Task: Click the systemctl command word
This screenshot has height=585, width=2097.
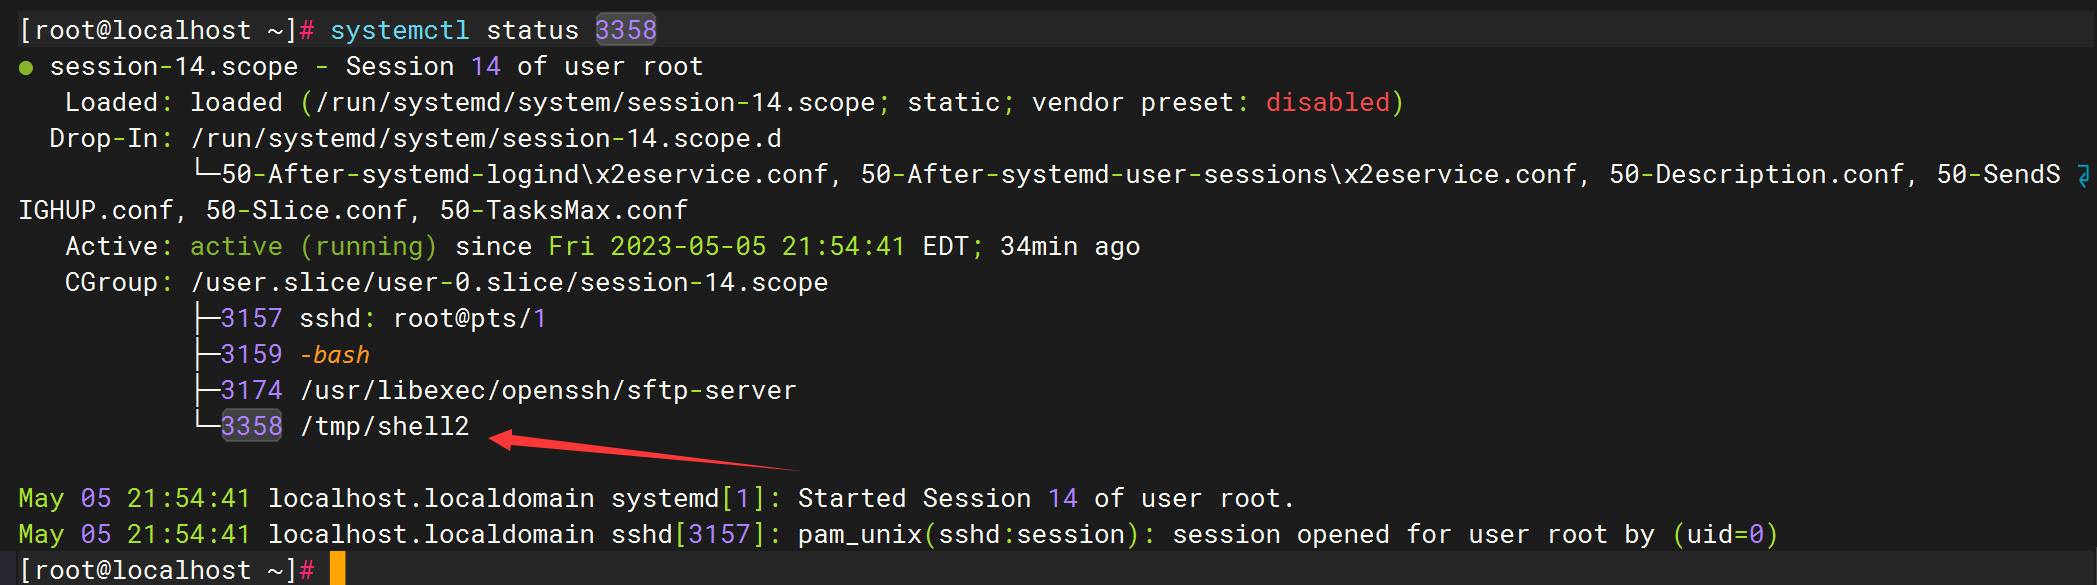Action: 400,31
